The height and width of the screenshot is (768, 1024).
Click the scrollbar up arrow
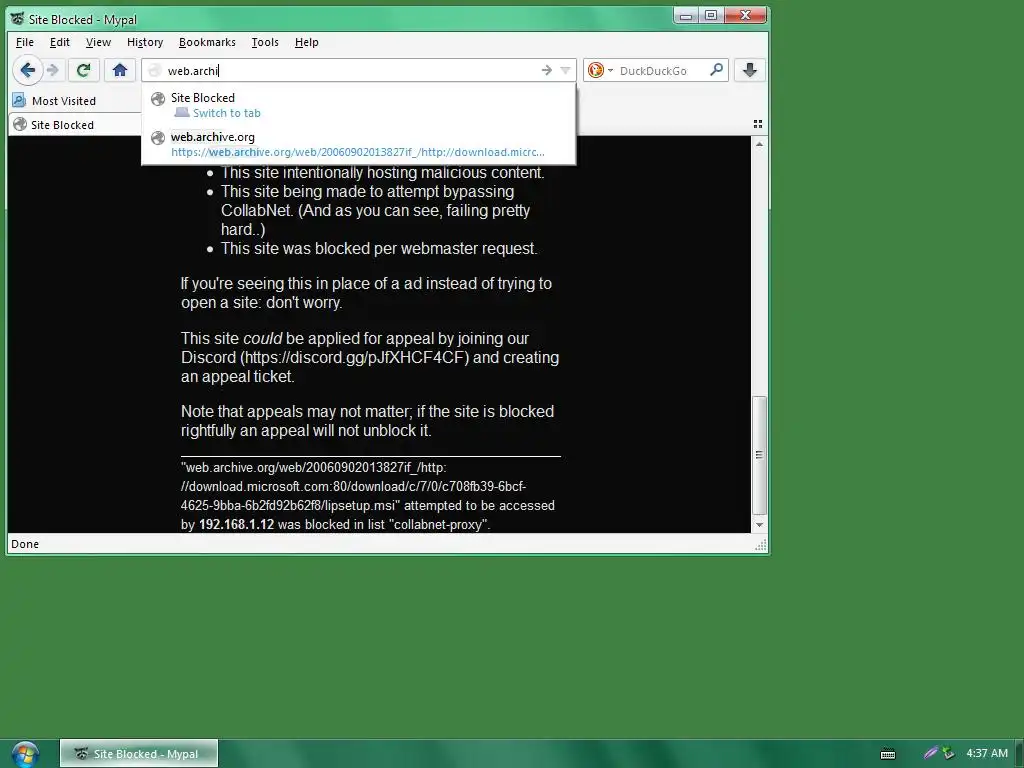(x=759, y=144)
